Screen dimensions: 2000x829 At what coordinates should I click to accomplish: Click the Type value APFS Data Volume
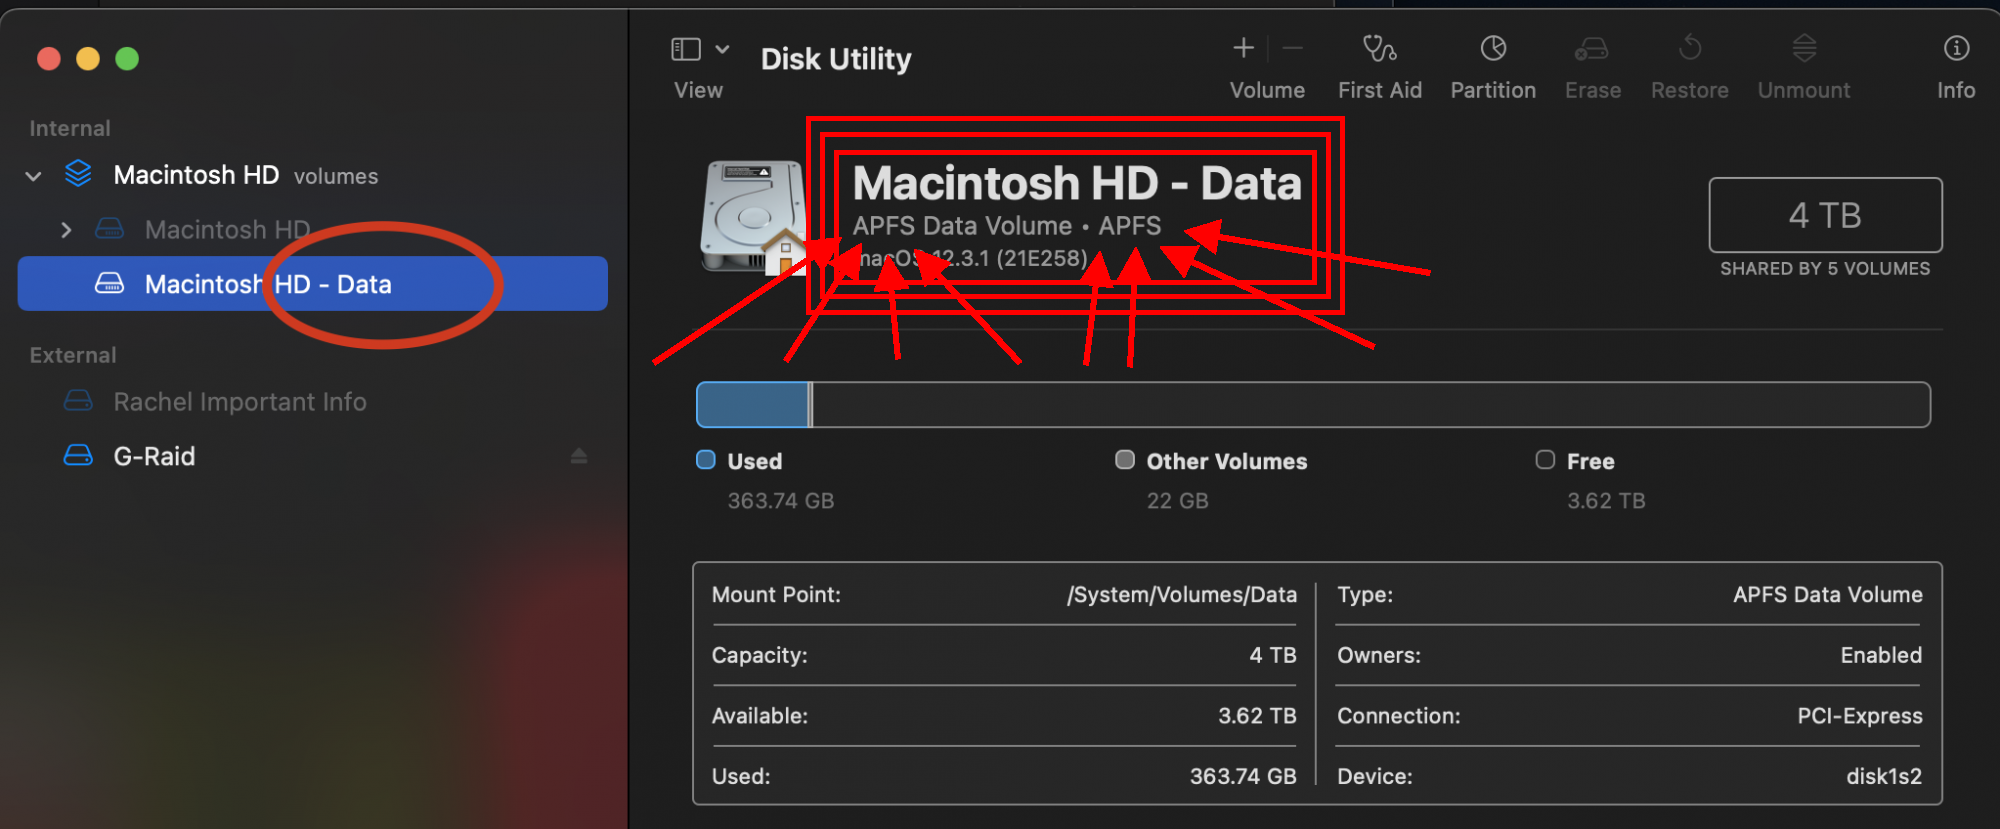[x=1828, y=595]
